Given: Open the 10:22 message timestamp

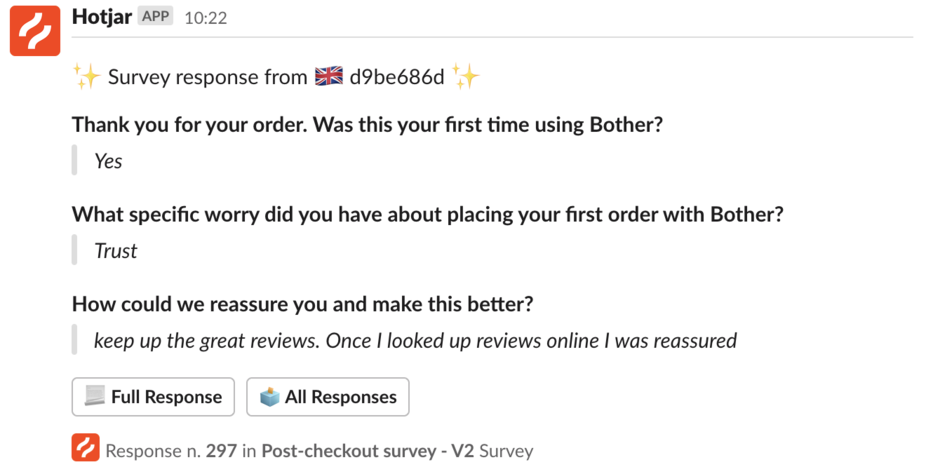Looking at the screenshot, I should [206, 18].
